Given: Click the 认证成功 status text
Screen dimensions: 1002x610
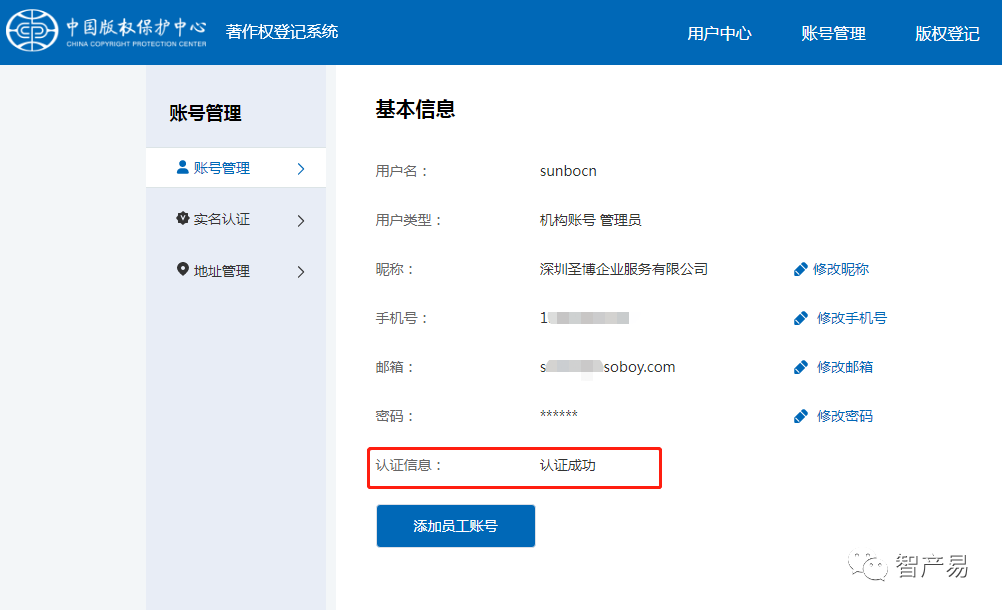Looking at the screenshot, I should click(567, 466).
